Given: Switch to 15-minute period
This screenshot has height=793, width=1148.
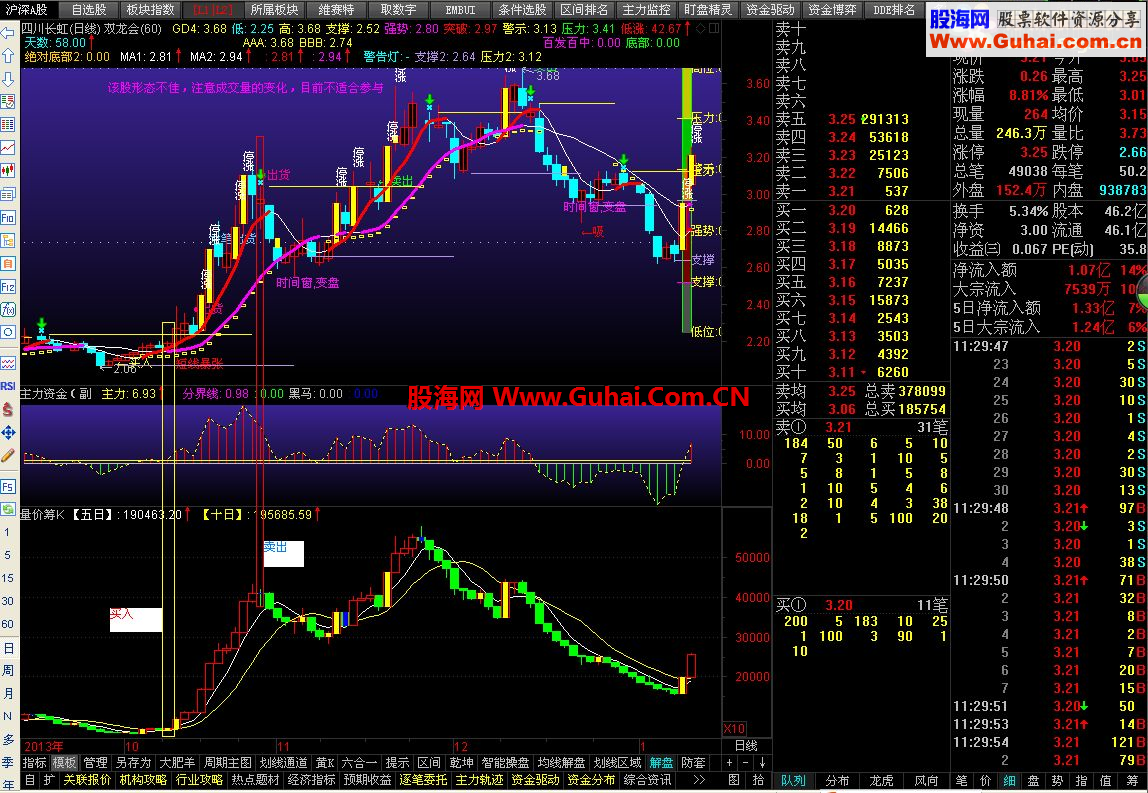Looking at the screenshot, I should tap(8, 578).
